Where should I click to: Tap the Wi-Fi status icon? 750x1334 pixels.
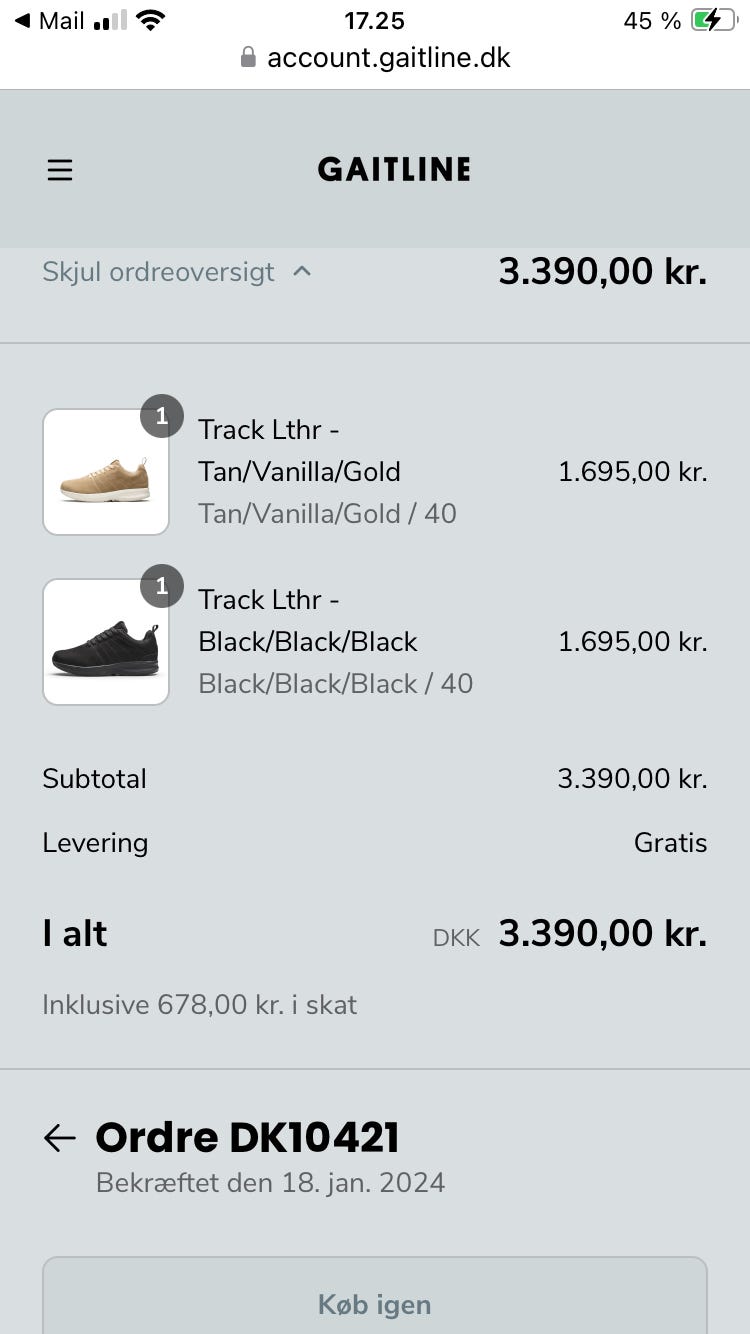tap(151, 21)
